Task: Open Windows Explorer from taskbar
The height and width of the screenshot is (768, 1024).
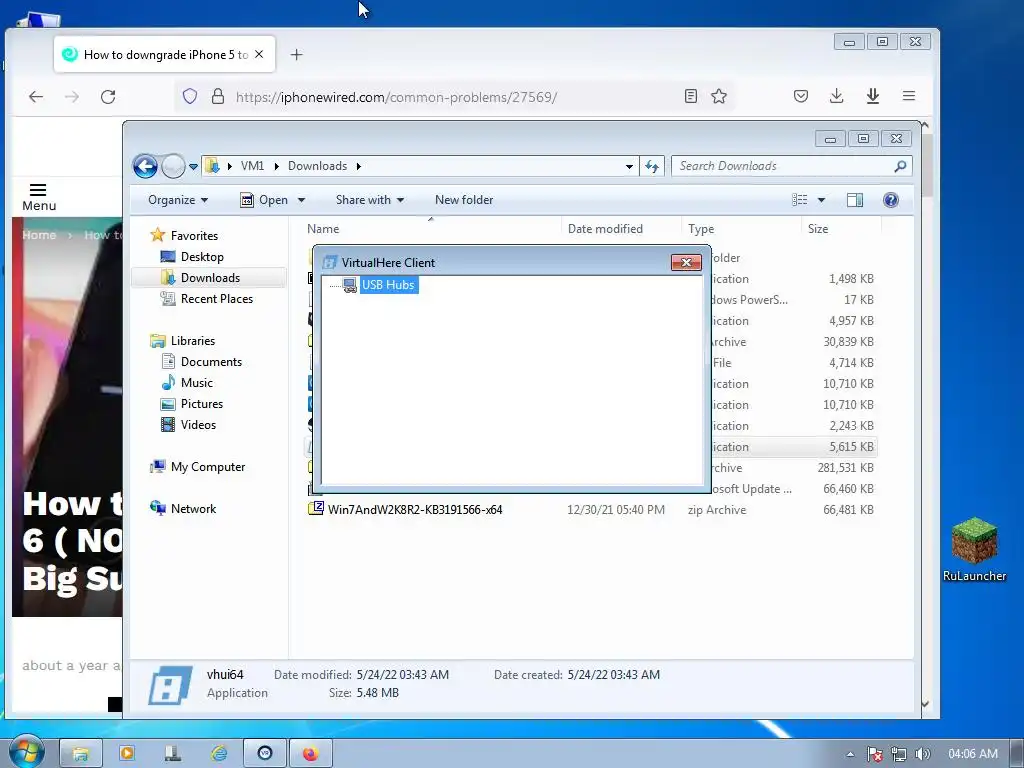Action: click(x=81, y=754)
